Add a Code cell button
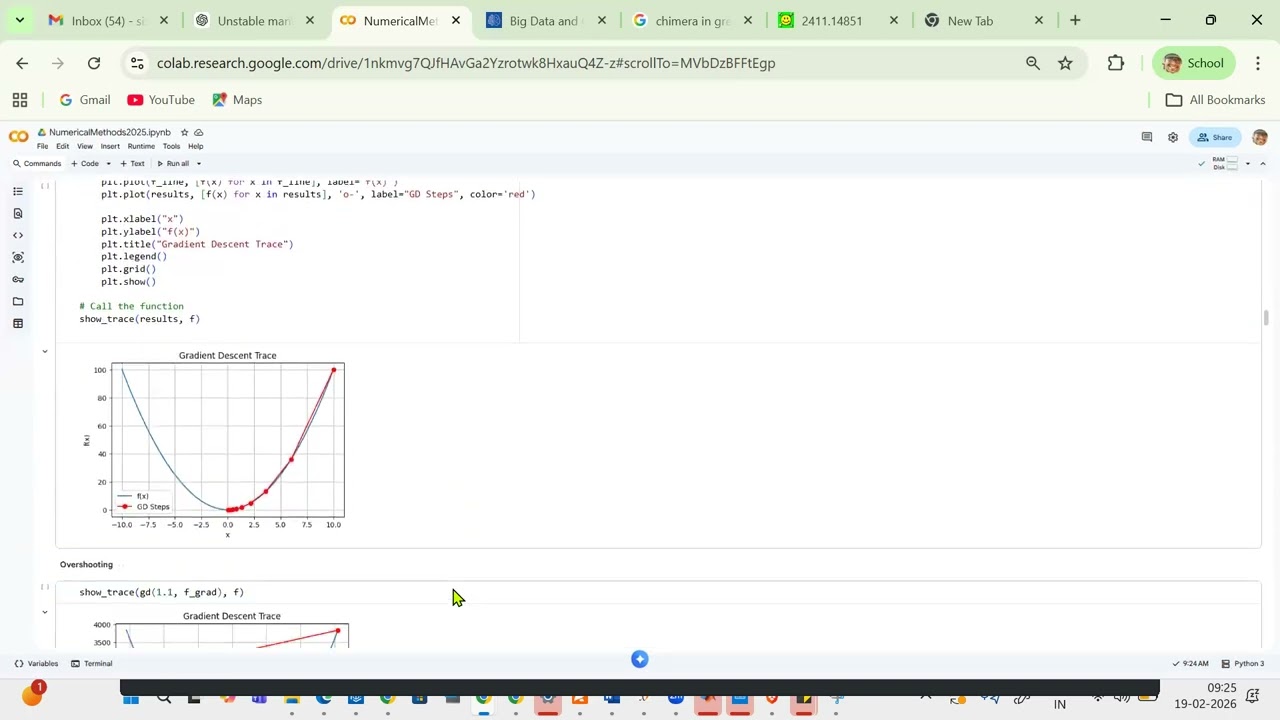Viewport: 1280px width, 720px height. (84, 164)
